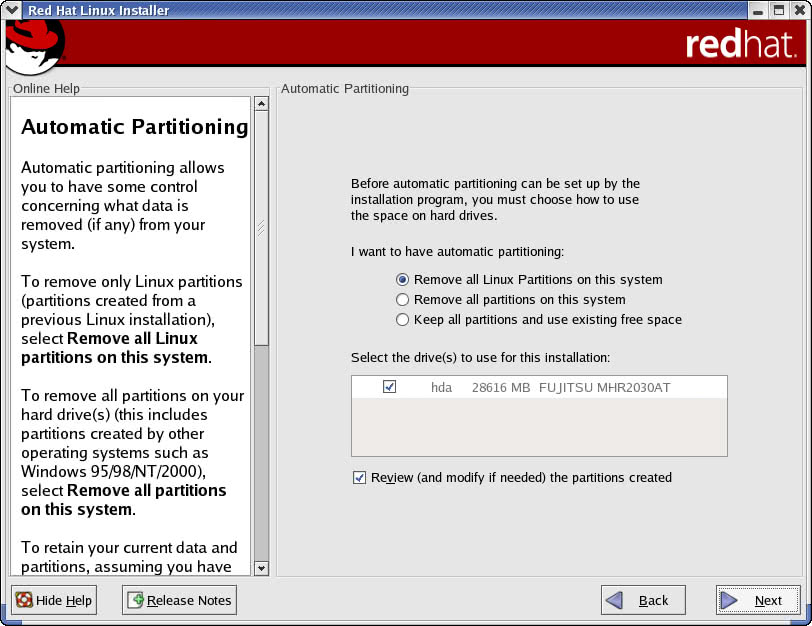Open the window menu arrow in title bar
Viewport: 812px width, 626px height.
click(x=12, y=10)
